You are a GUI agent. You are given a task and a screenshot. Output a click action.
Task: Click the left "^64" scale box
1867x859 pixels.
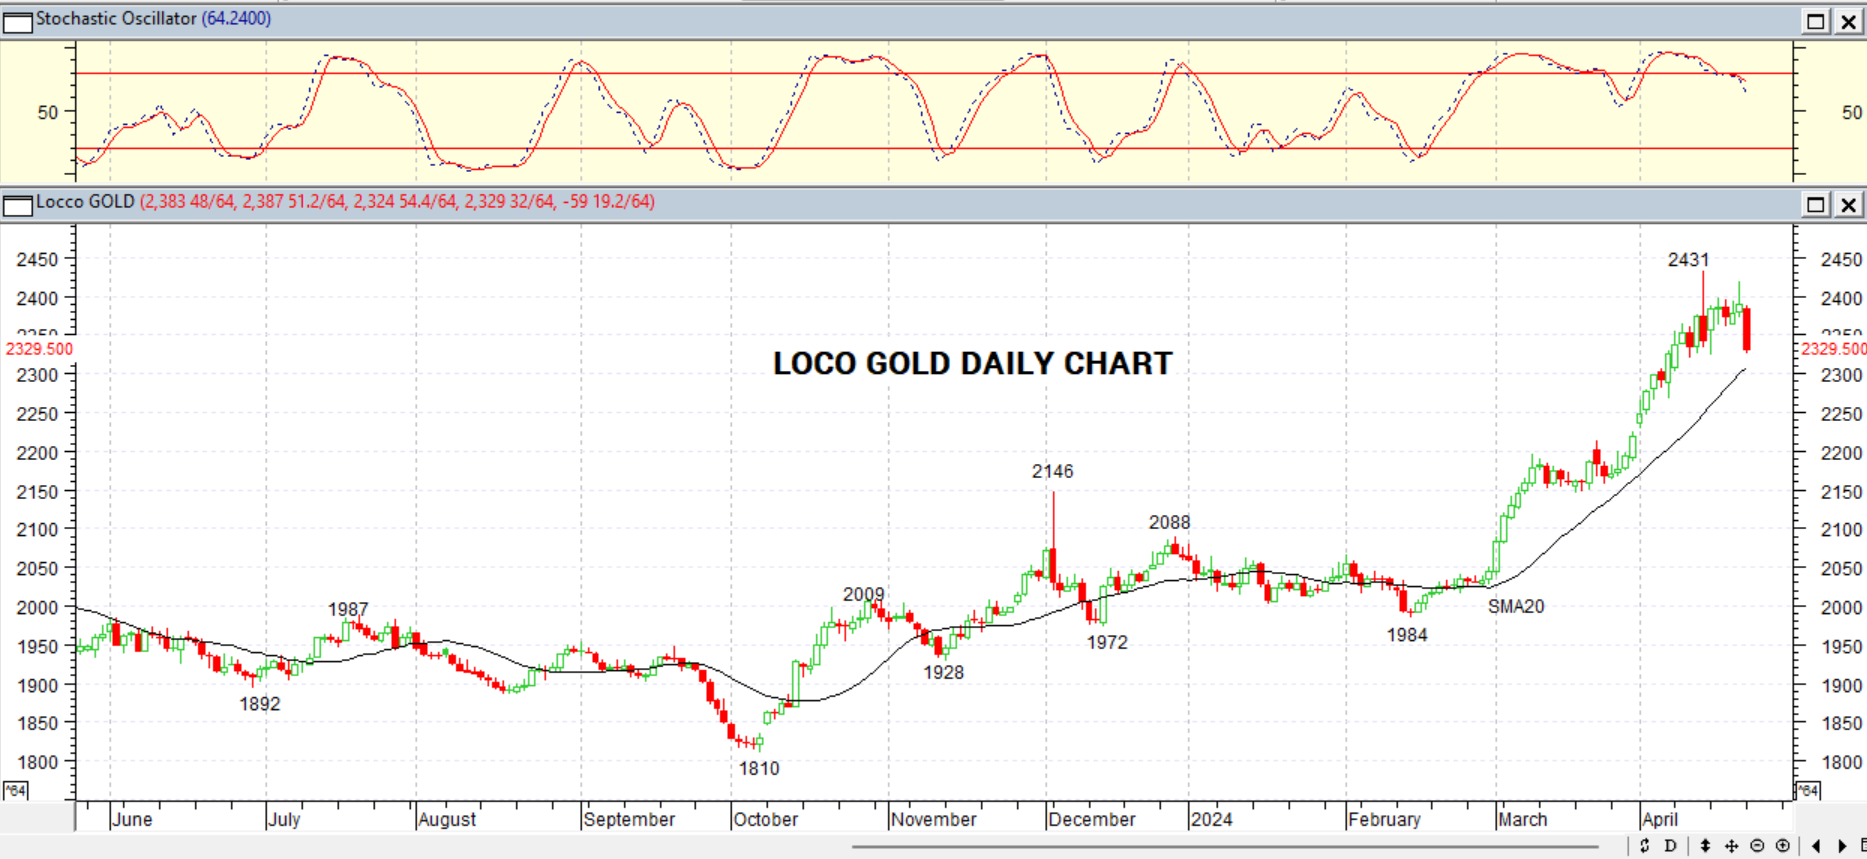tap(15, 791)
